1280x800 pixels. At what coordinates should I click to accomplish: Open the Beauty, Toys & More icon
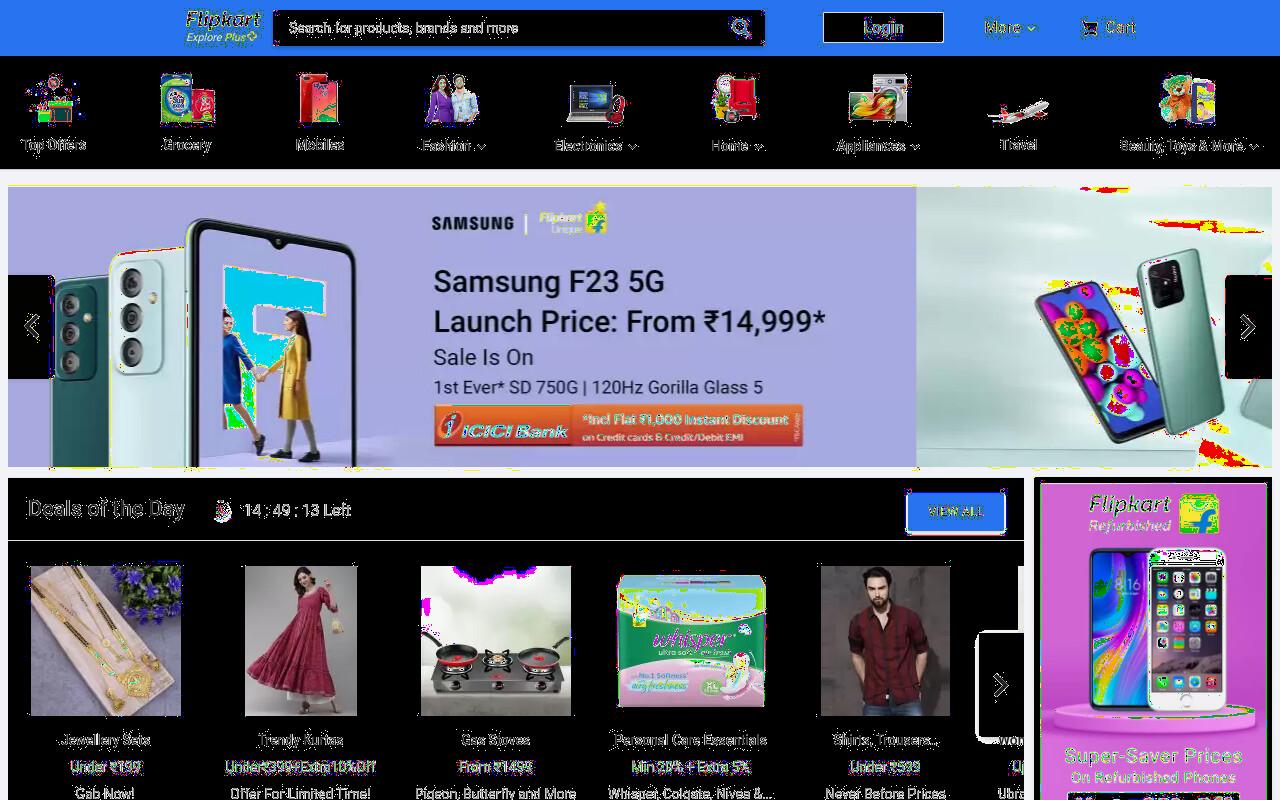tap(1187, 100)
